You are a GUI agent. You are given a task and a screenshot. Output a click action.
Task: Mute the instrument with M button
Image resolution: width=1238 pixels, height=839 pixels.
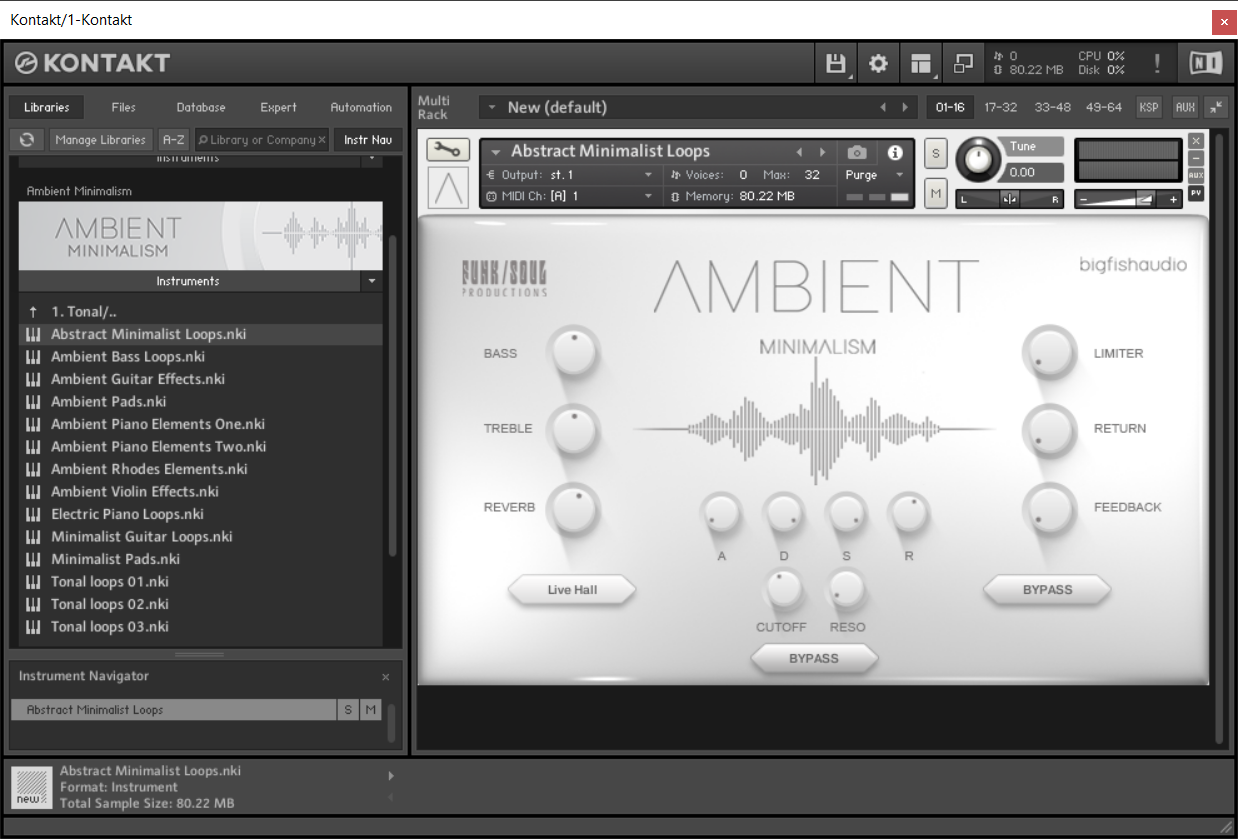(935, 194)
